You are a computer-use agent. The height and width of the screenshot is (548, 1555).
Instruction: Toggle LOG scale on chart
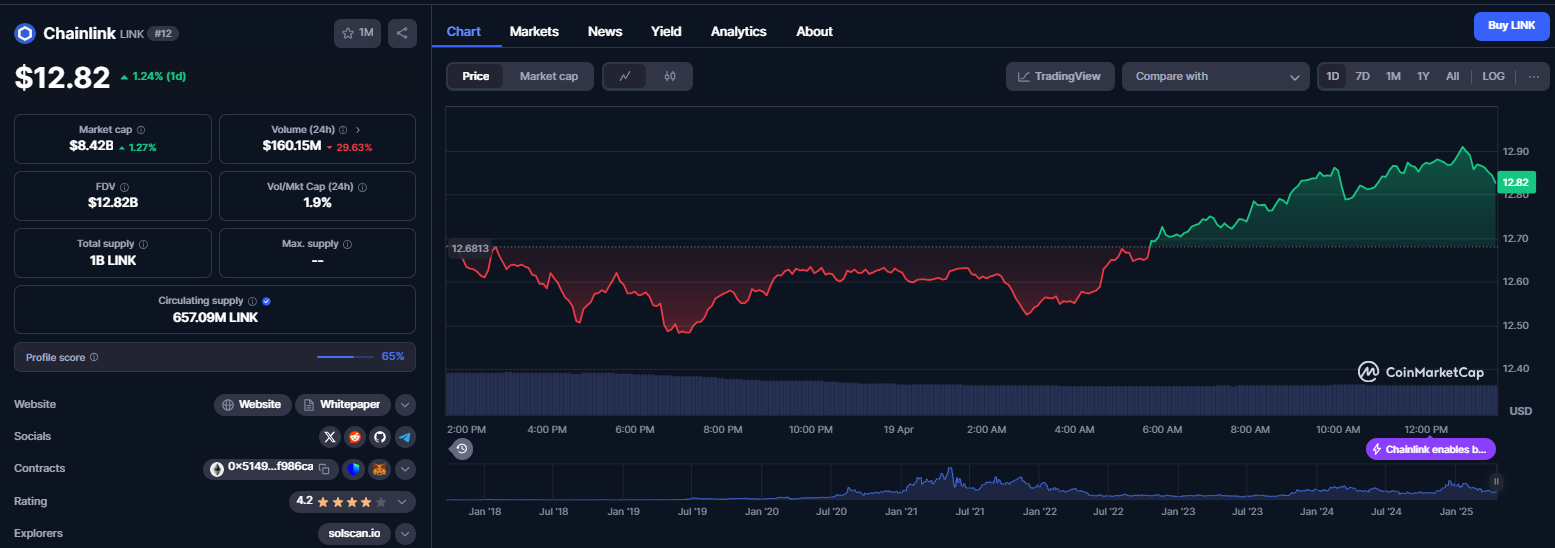click(x=1493, y=76)
